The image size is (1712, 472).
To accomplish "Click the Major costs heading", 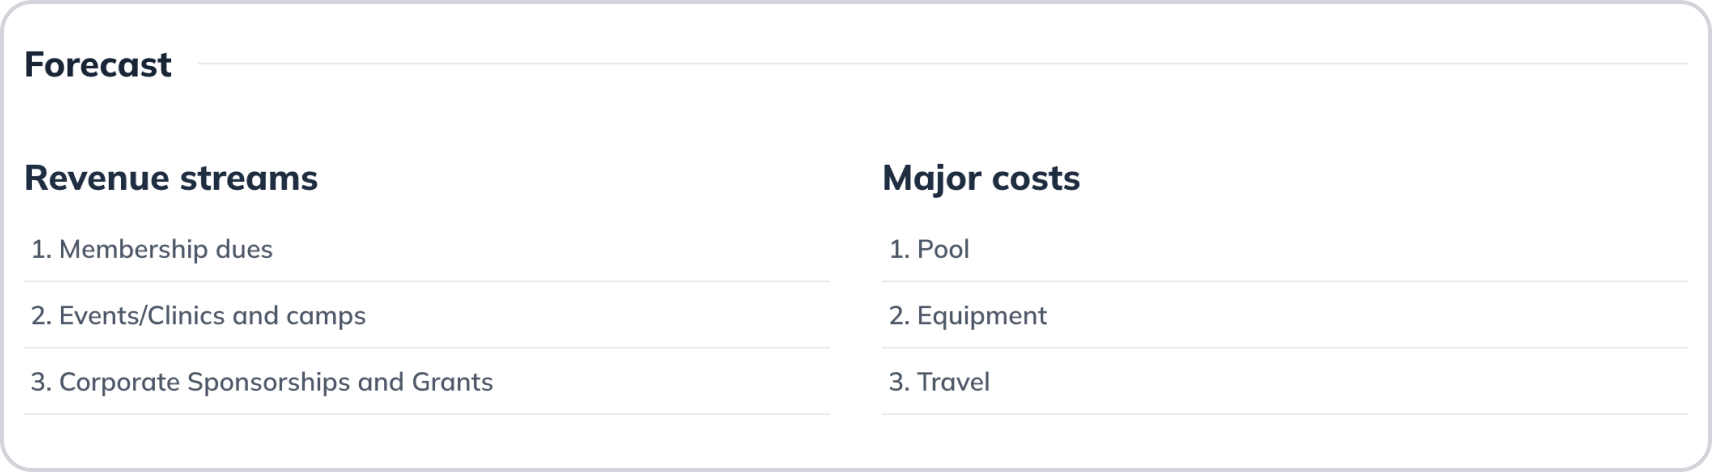I will 980,178.
